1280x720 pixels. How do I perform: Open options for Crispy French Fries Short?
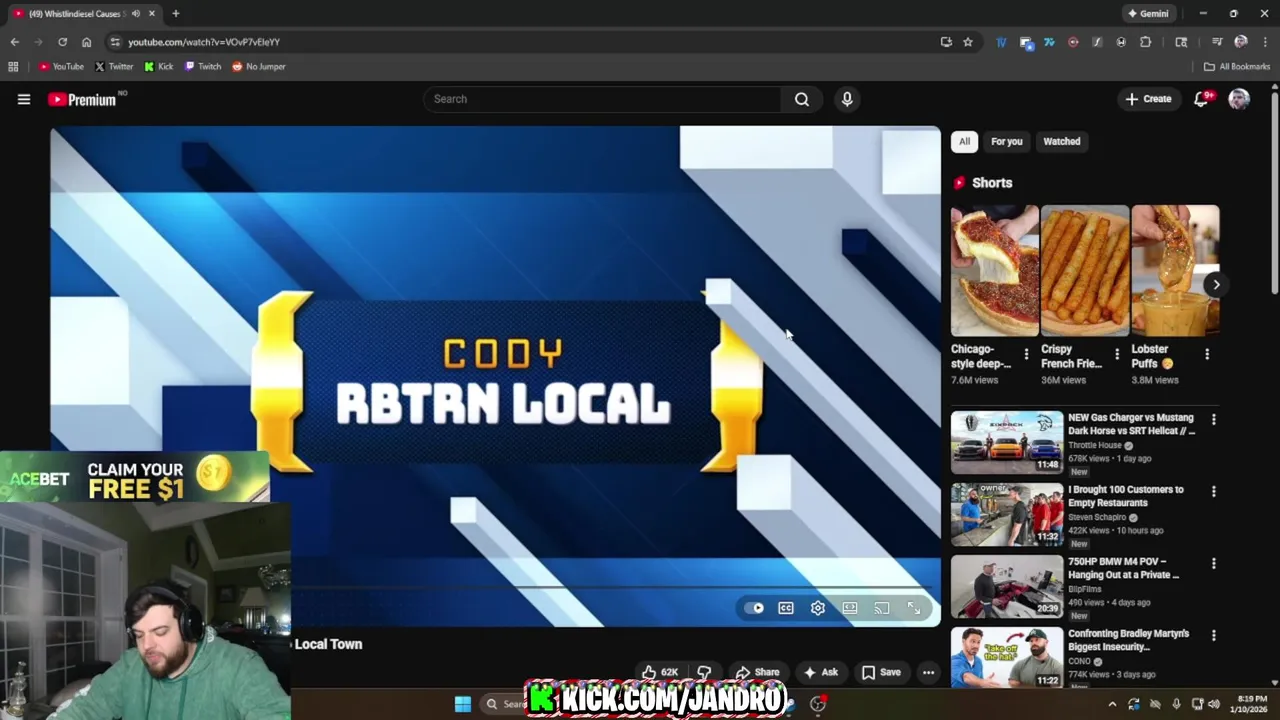pos(1117,354)
